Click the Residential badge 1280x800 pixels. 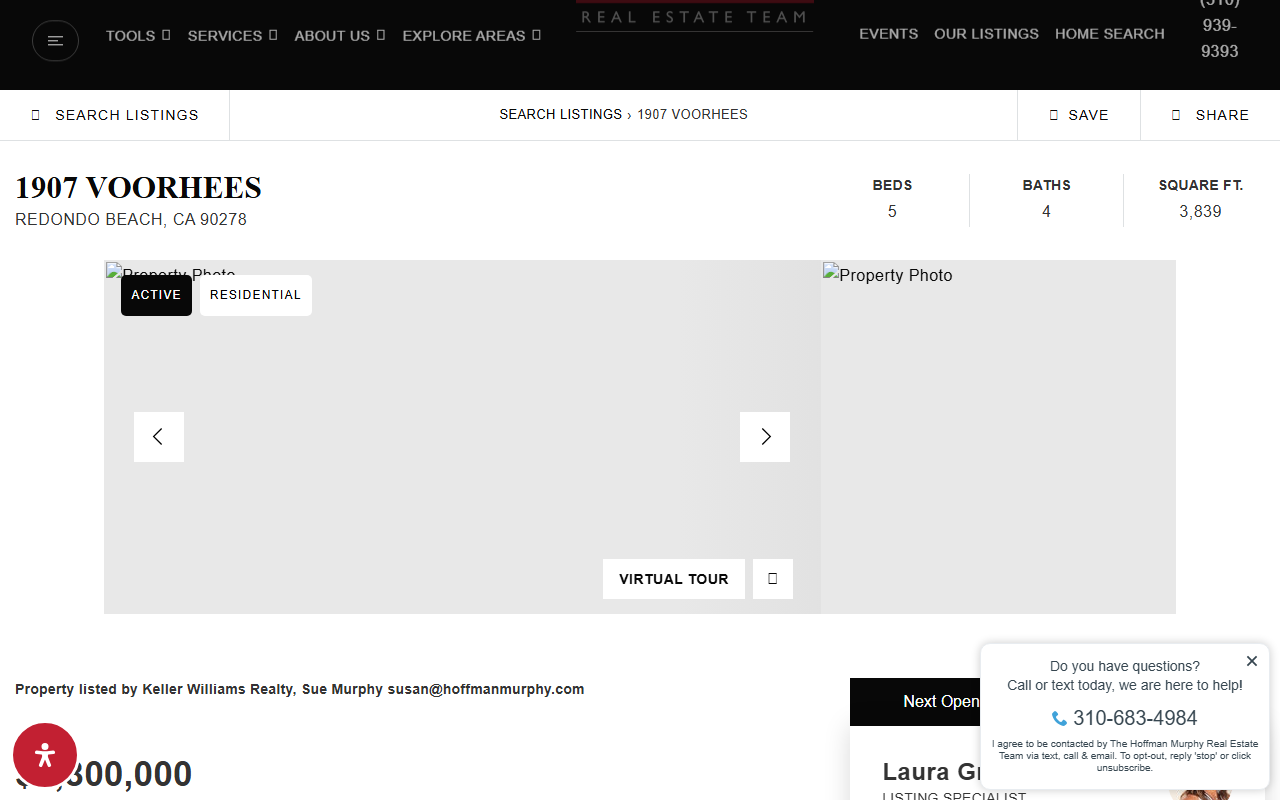coord(256,295)
